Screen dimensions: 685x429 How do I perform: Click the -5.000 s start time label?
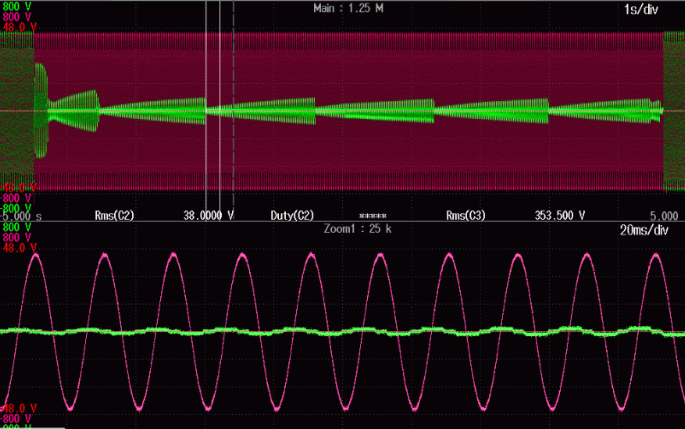(x=21, y=215)
